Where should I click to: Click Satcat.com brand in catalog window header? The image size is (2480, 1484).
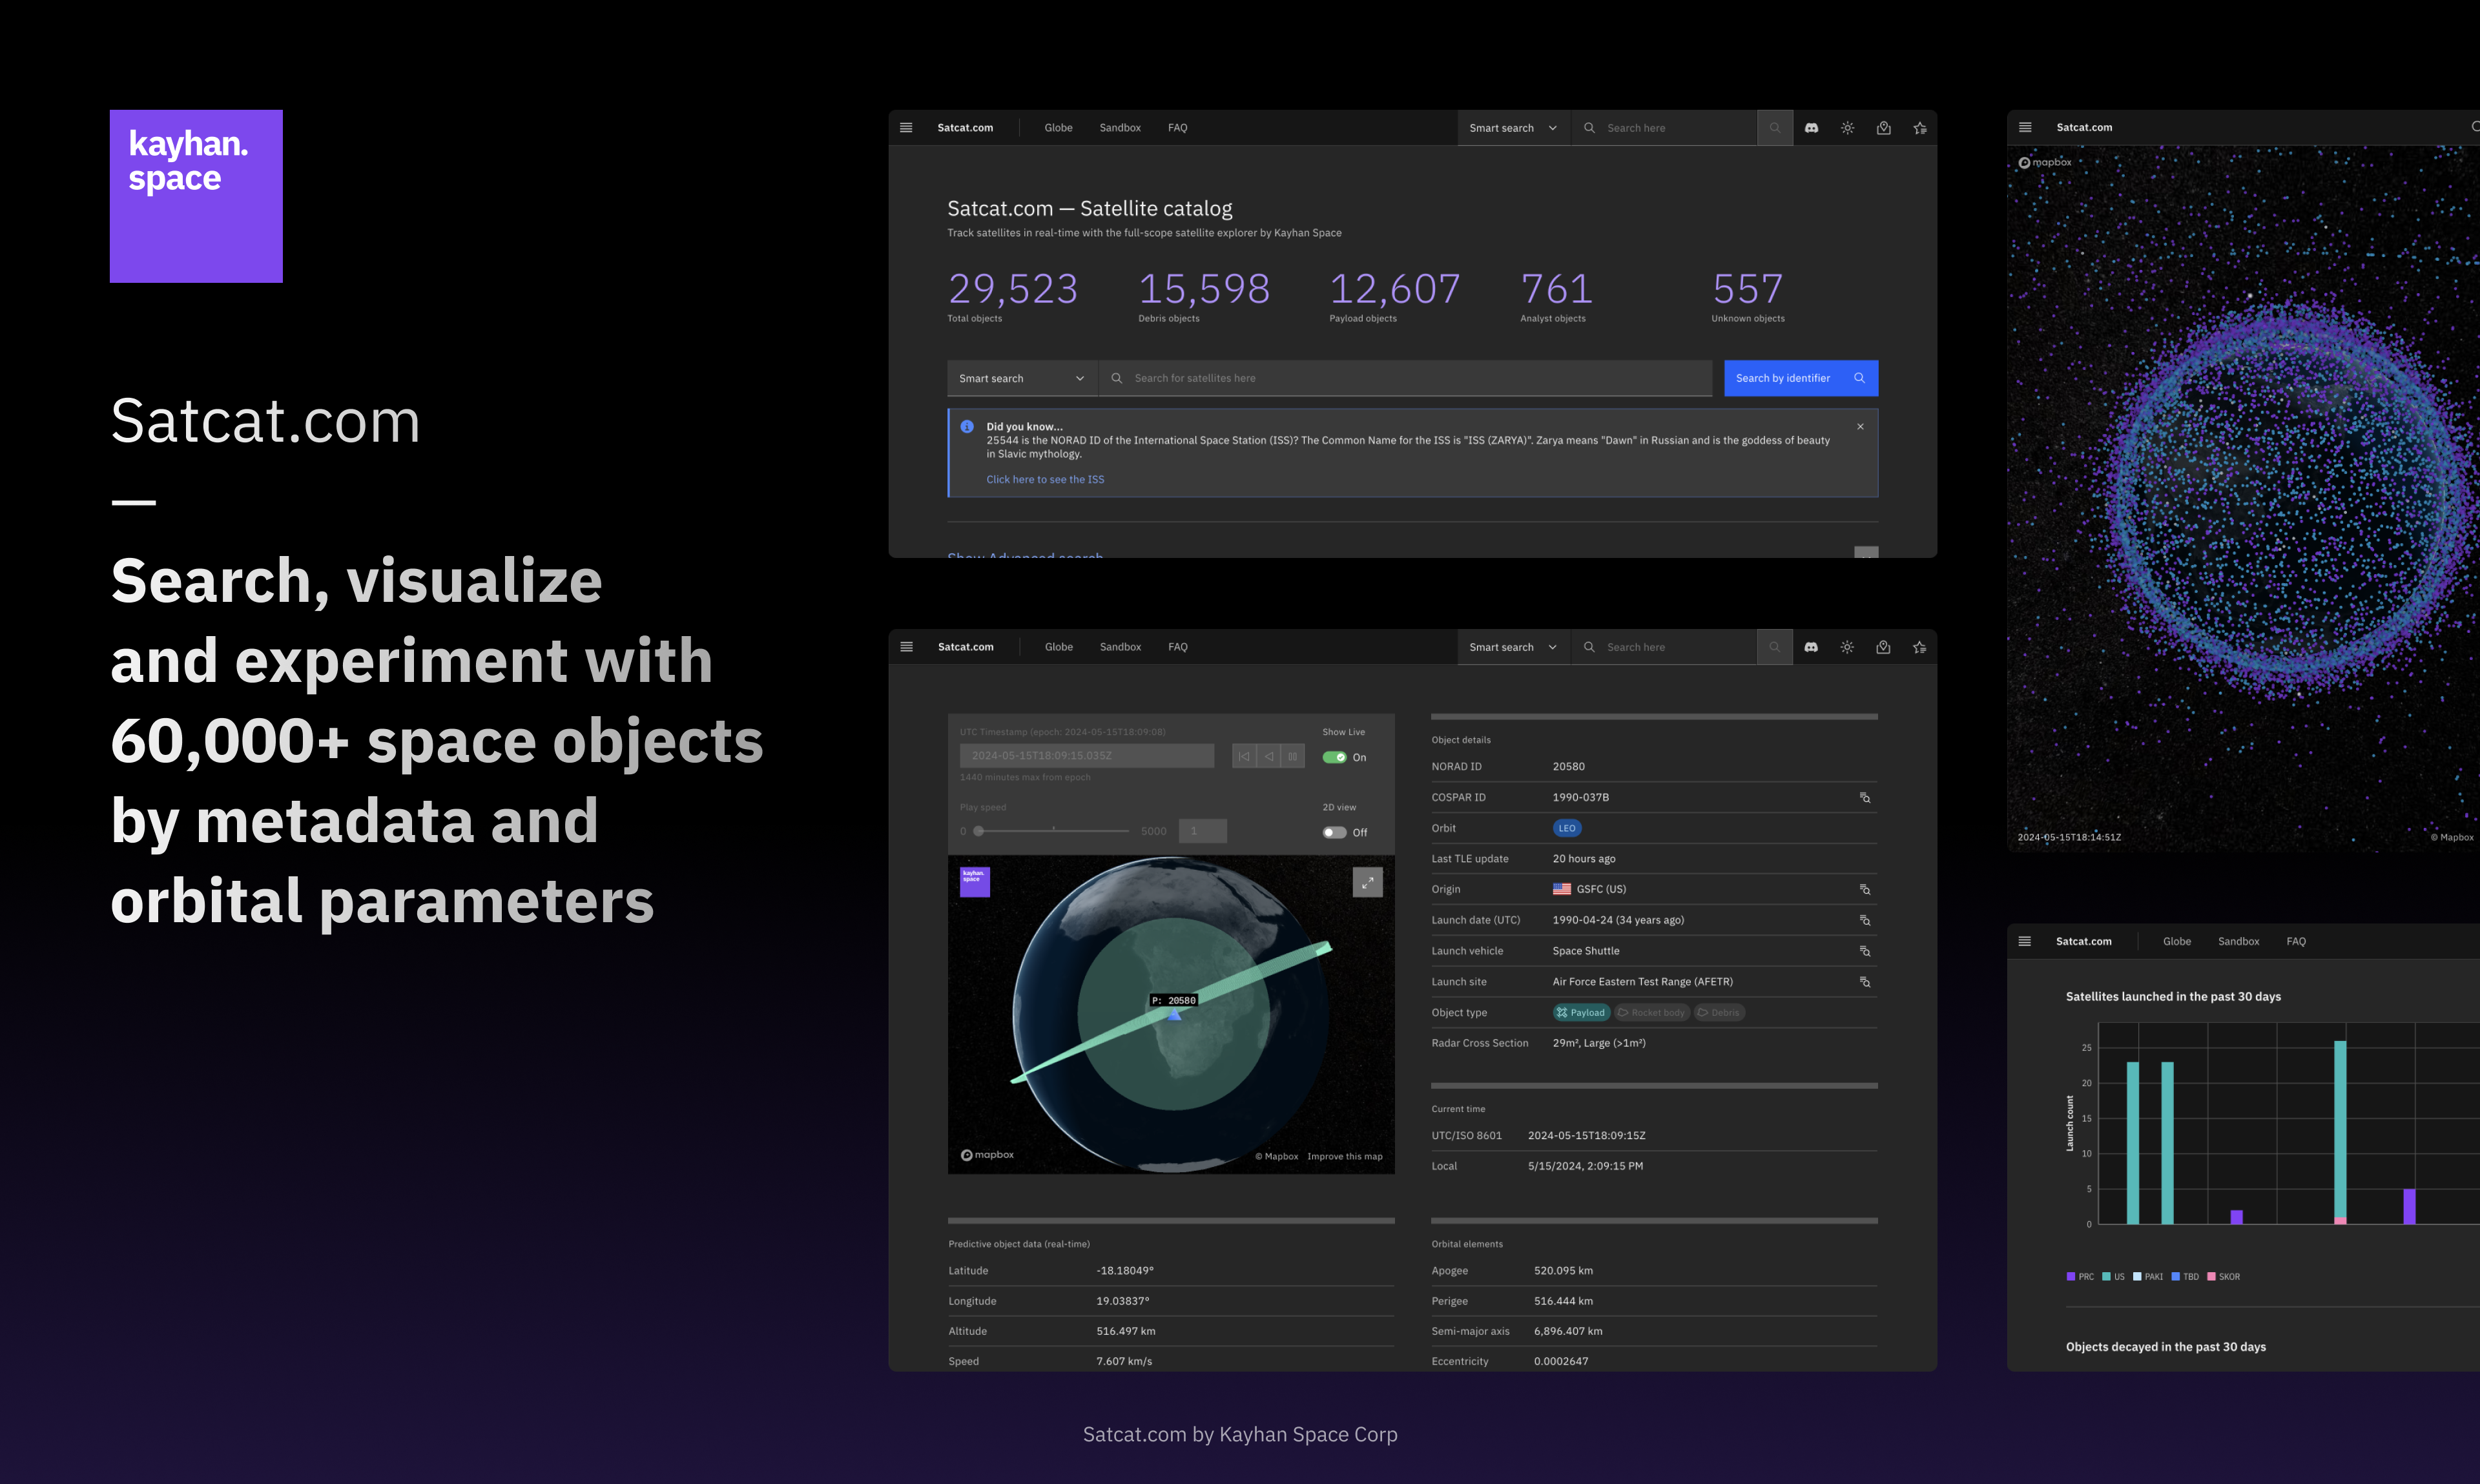(965, 128)
